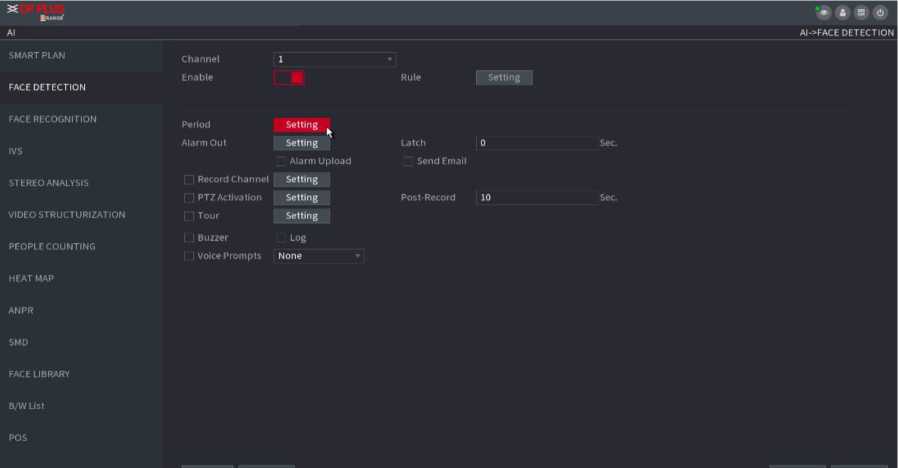This screenshot has width=898, height=468.
Task: Open the grid menu icon in top bar
Action: 861,13
